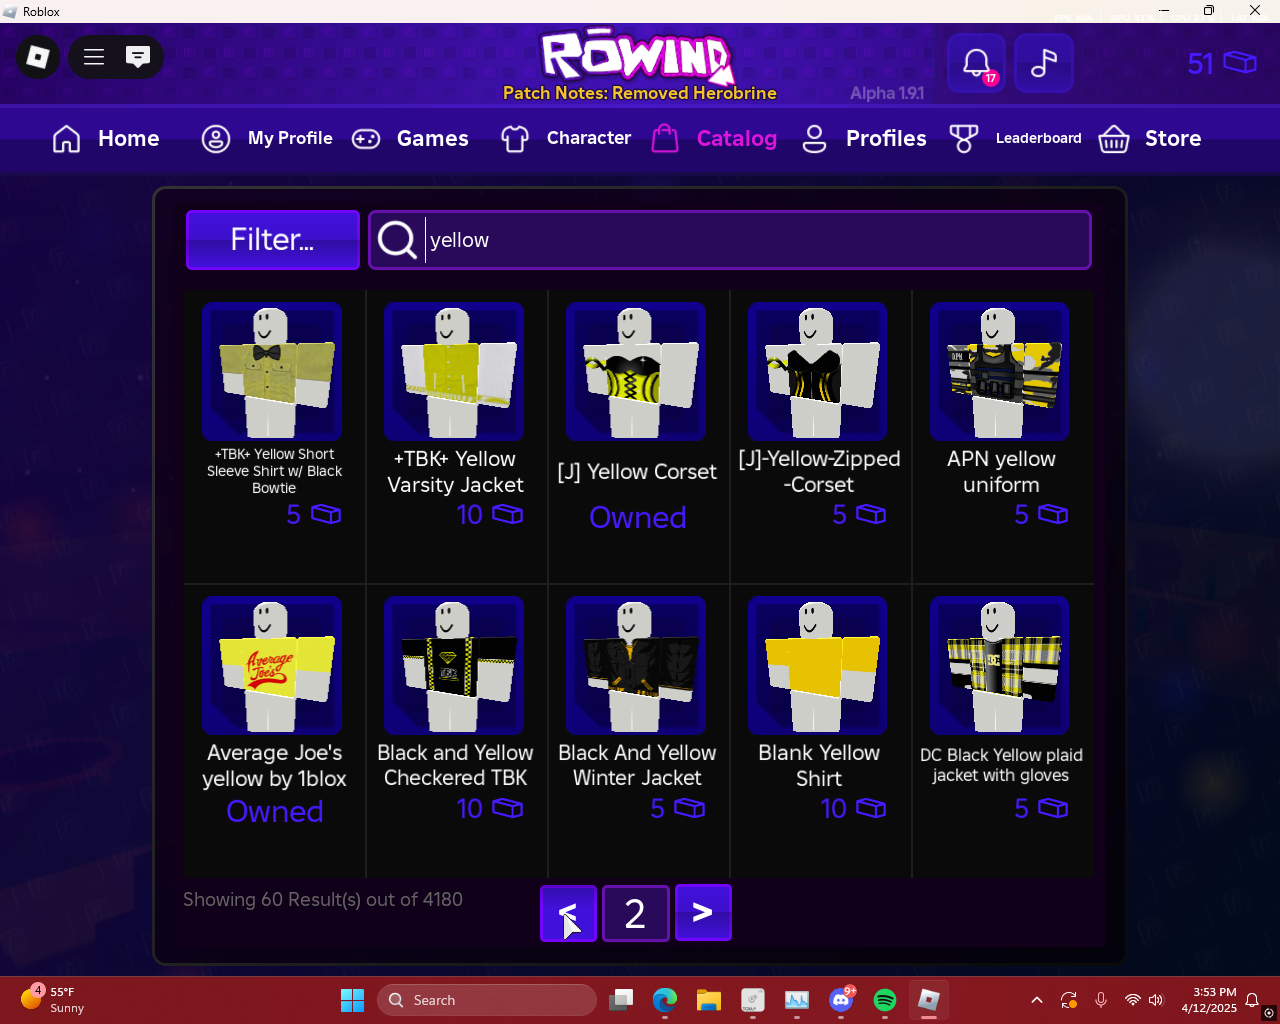Click the magnifying glass search icon
The image size is (1280, 1024).
click(397, 240)
